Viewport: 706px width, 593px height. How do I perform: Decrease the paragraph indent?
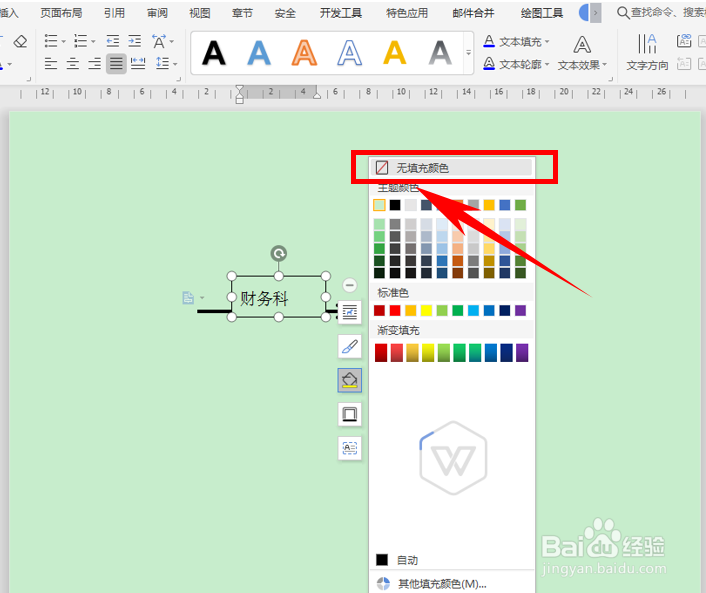[x=113, y=41]
